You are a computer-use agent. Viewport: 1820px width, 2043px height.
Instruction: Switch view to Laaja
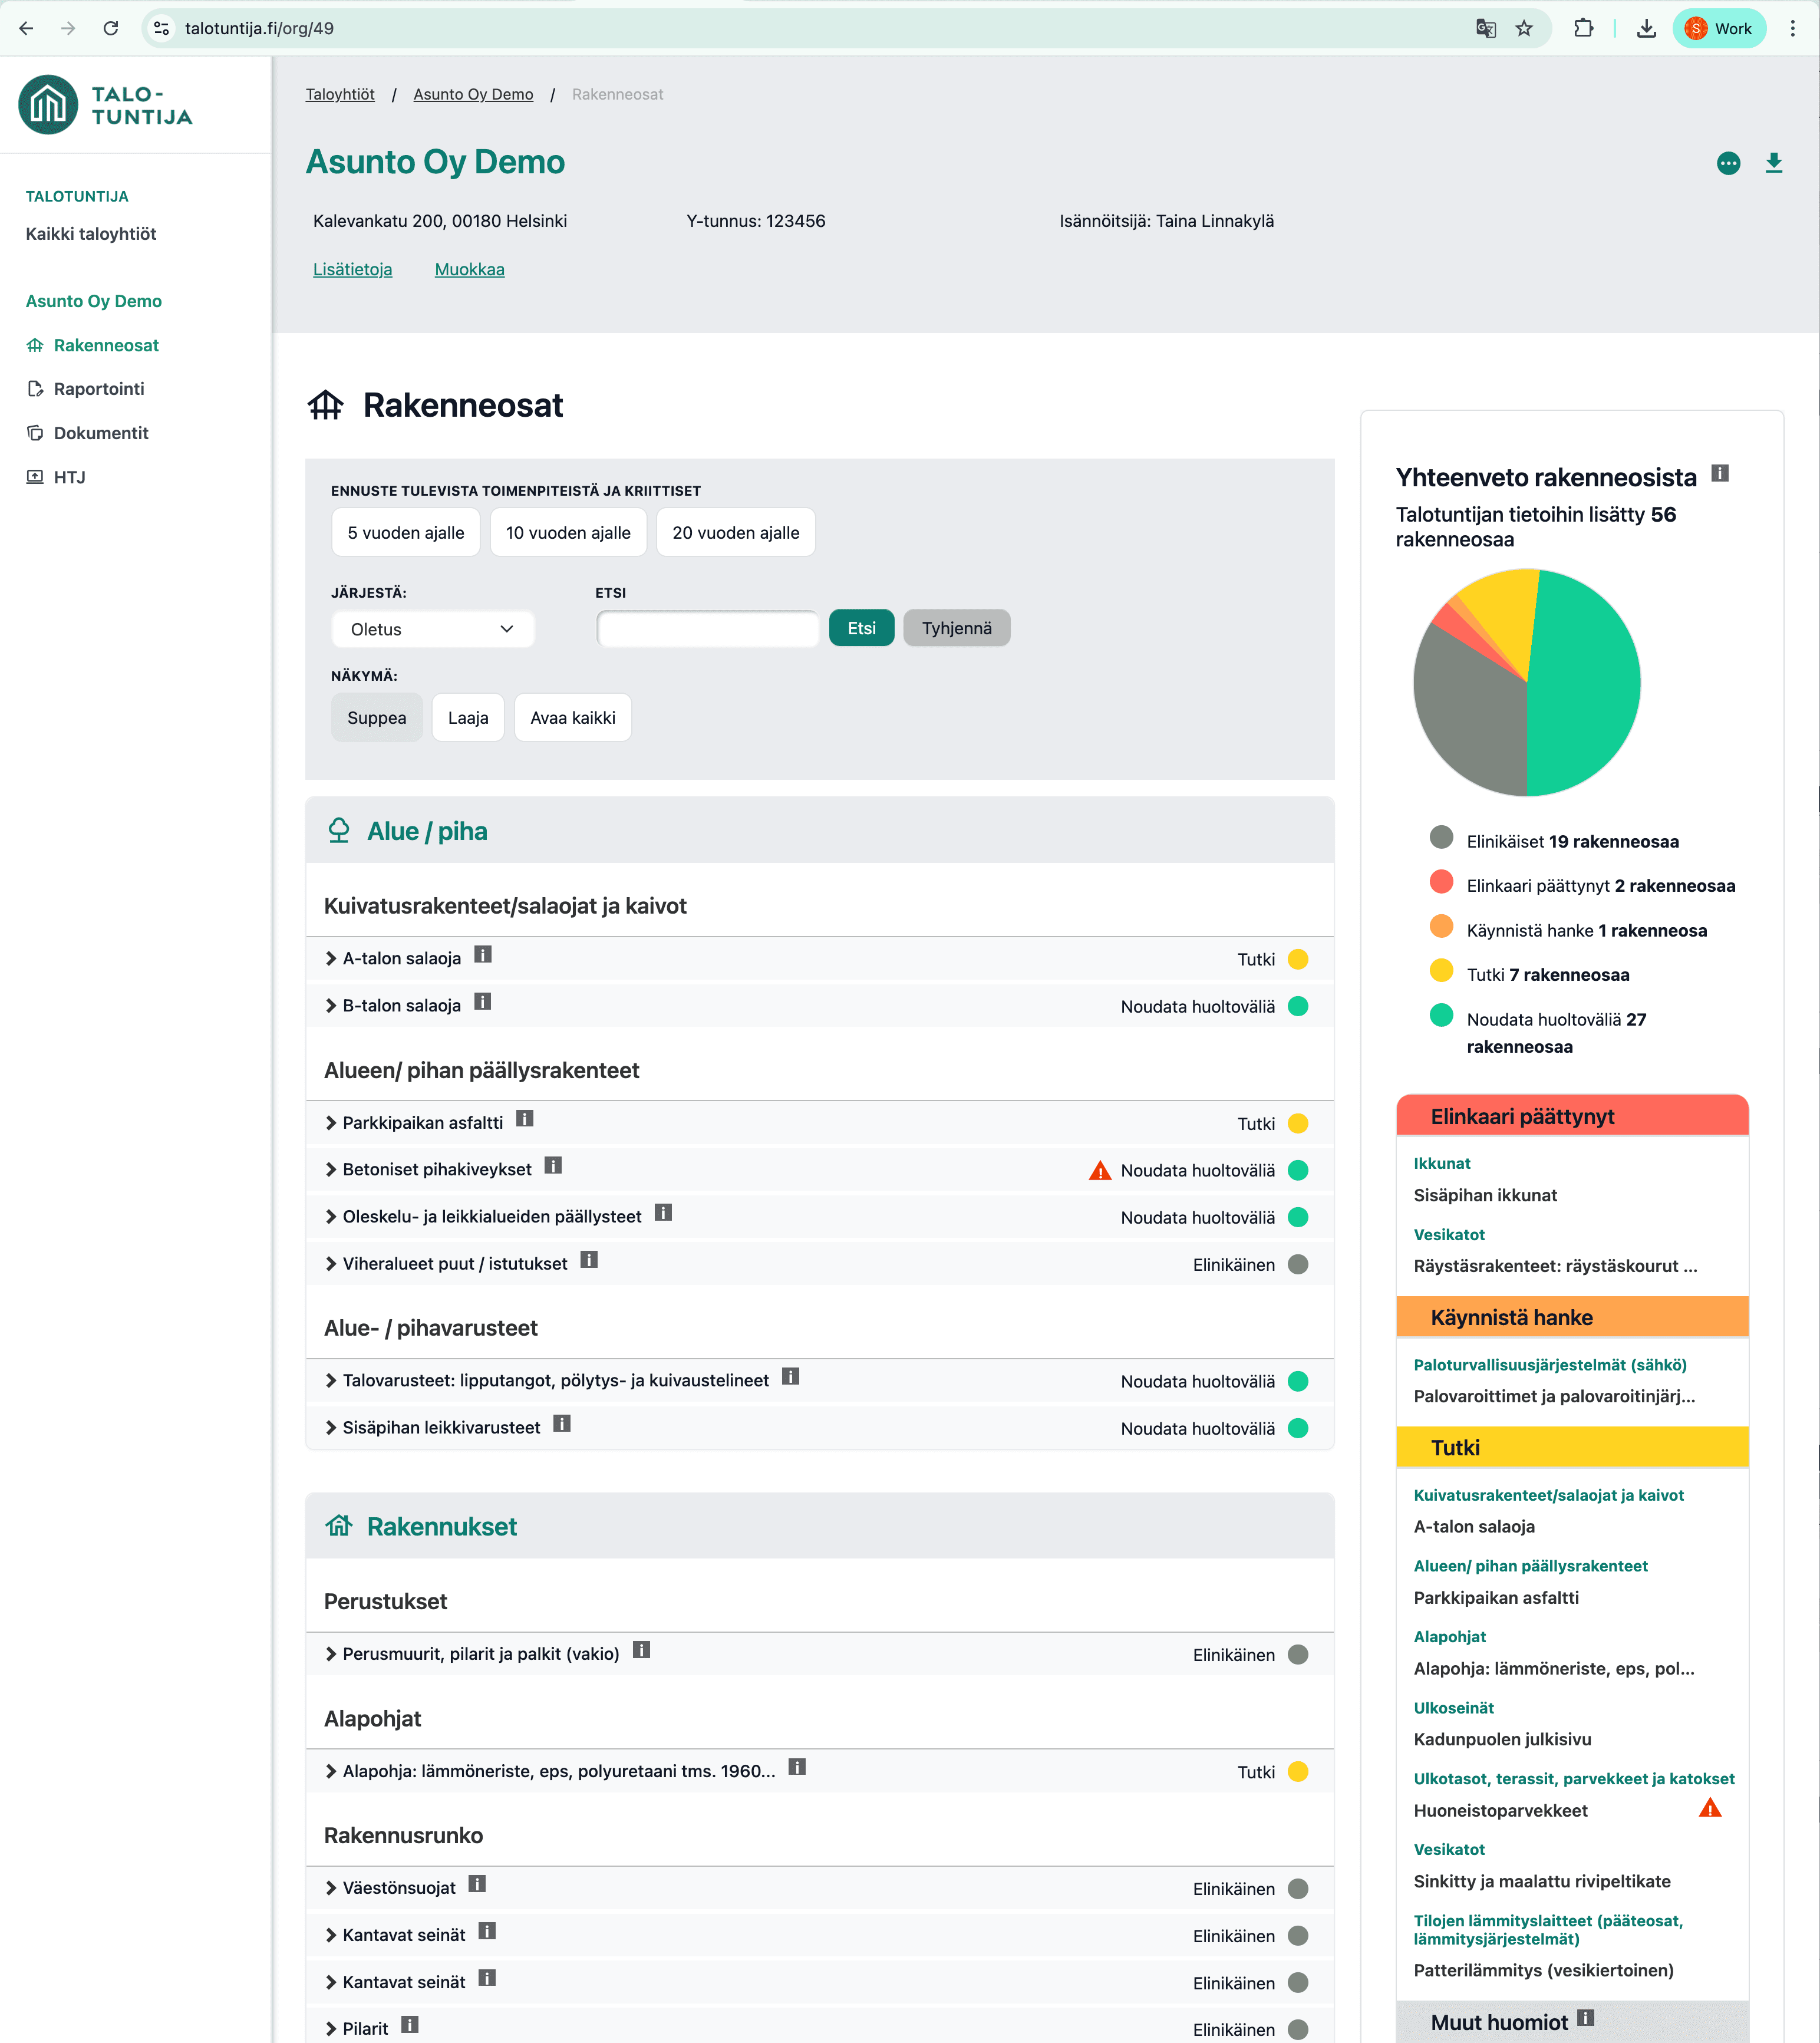click(467, 717)
